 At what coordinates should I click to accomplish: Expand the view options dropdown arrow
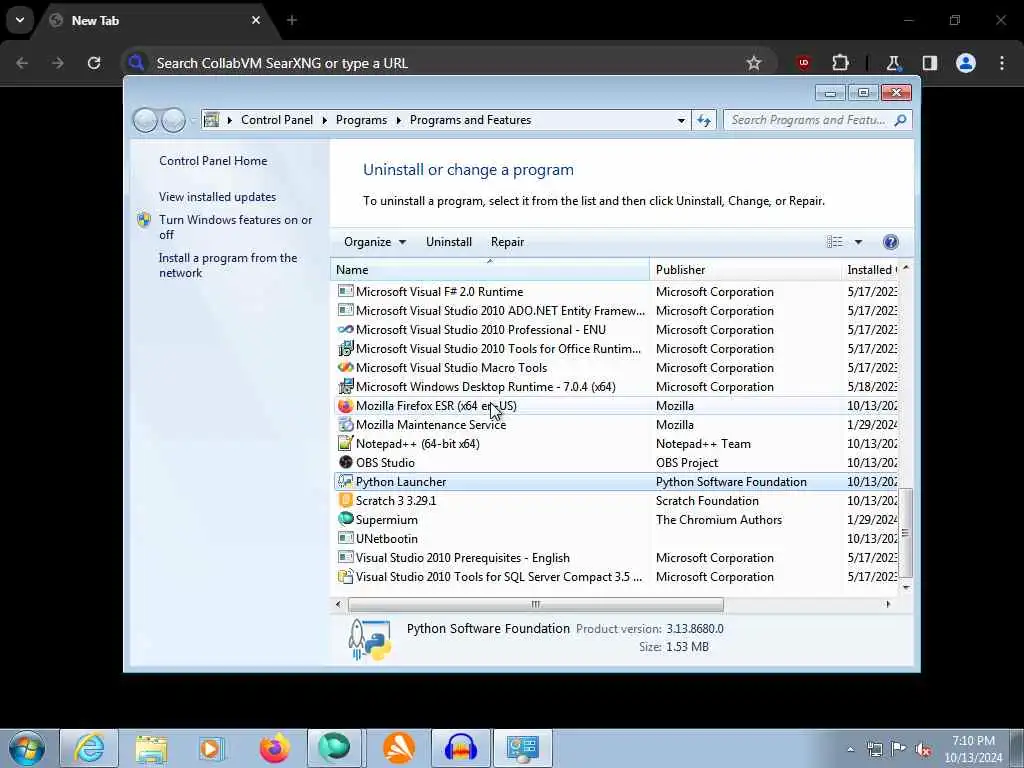point(858,242)
